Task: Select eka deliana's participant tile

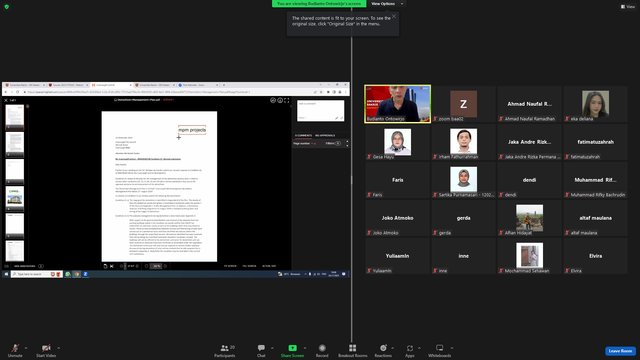Action: 596,104
